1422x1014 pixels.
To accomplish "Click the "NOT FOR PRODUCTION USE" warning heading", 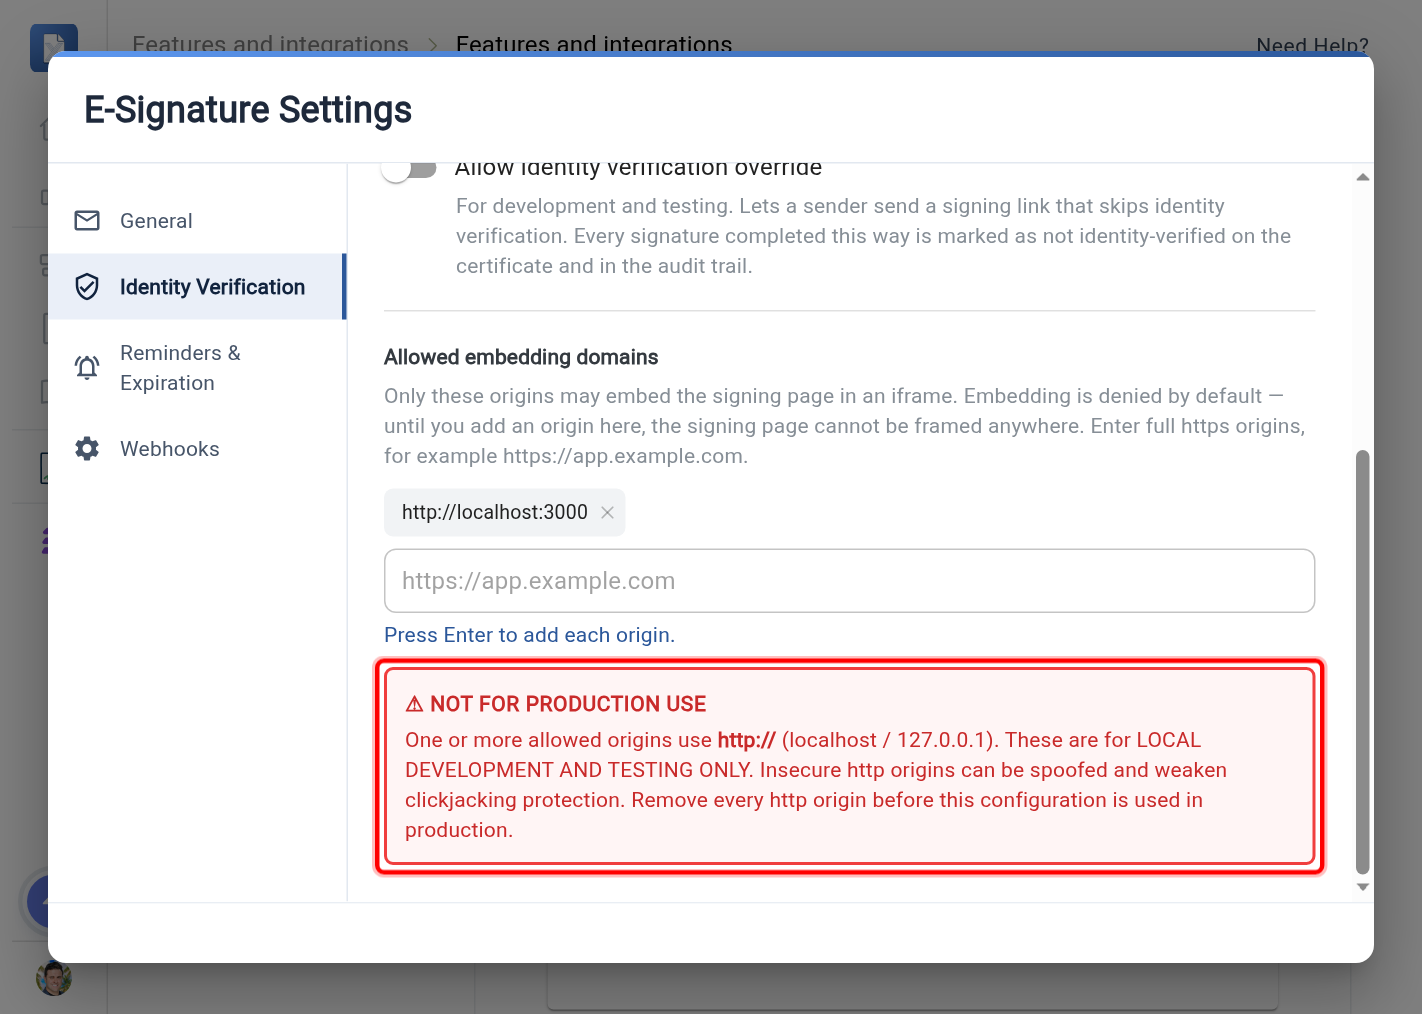I will (568, 704).
